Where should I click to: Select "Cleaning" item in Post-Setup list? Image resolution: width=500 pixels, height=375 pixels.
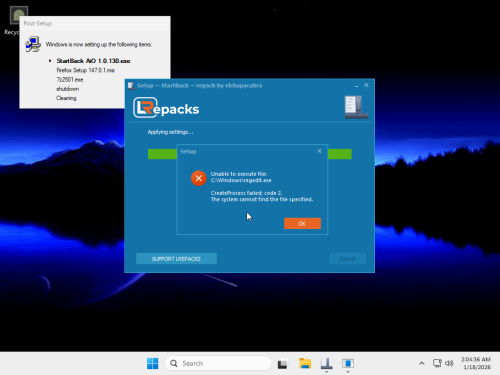point(66,98)
